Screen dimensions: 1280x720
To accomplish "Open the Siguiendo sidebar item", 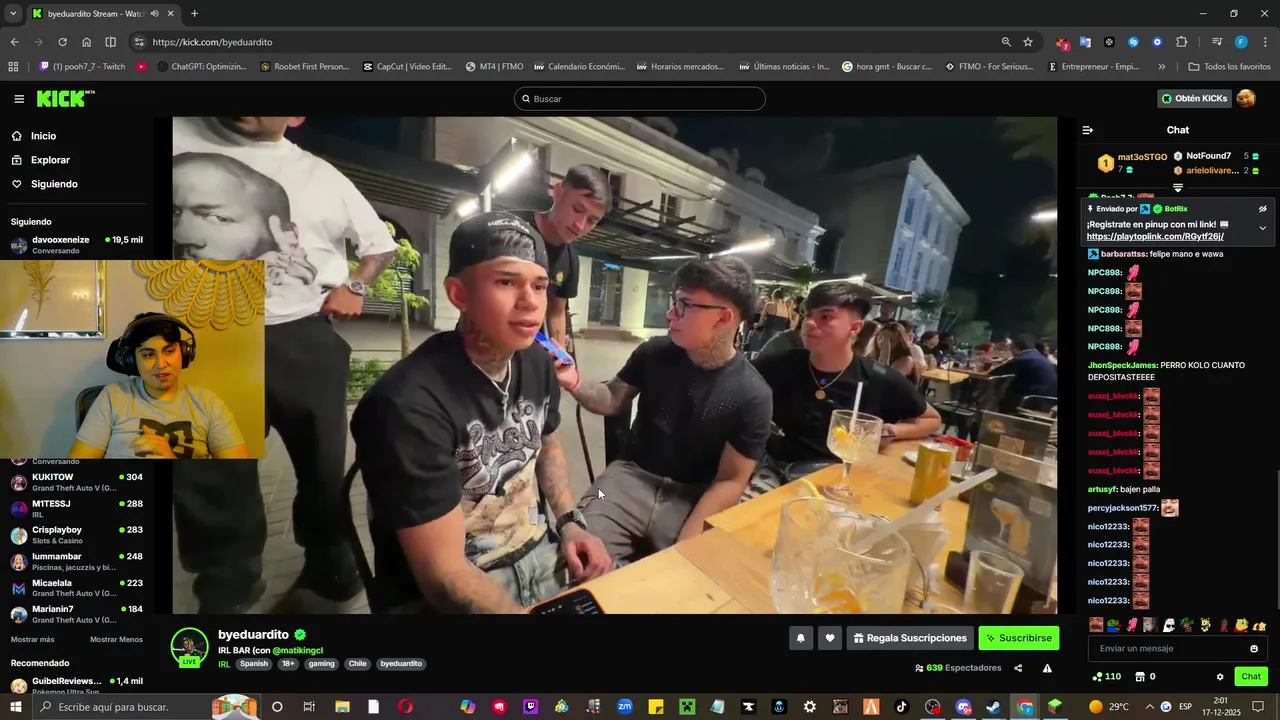I will [x=54, y=184].
